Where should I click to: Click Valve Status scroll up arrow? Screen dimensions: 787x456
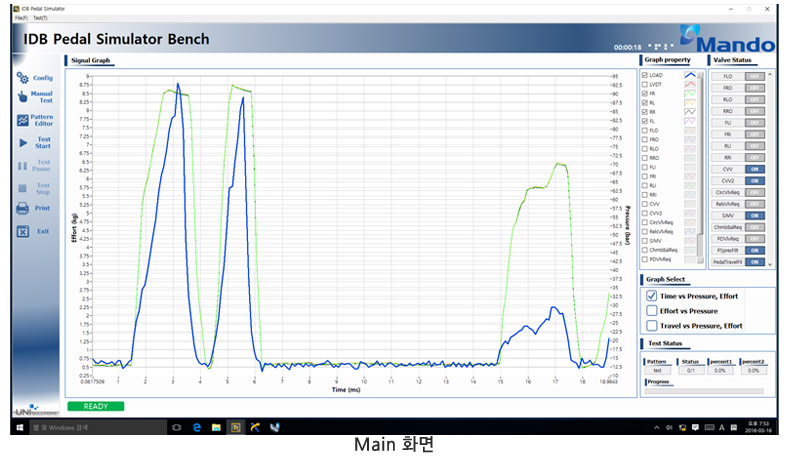(770, 74)
